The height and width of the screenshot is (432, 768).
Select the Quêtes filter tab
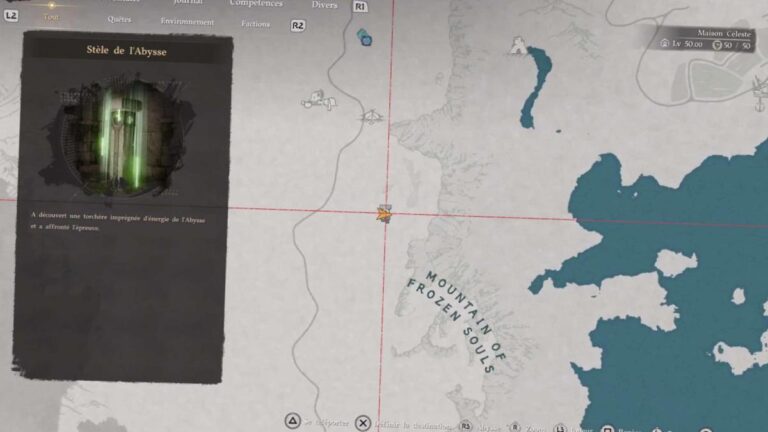coord(119,20)
